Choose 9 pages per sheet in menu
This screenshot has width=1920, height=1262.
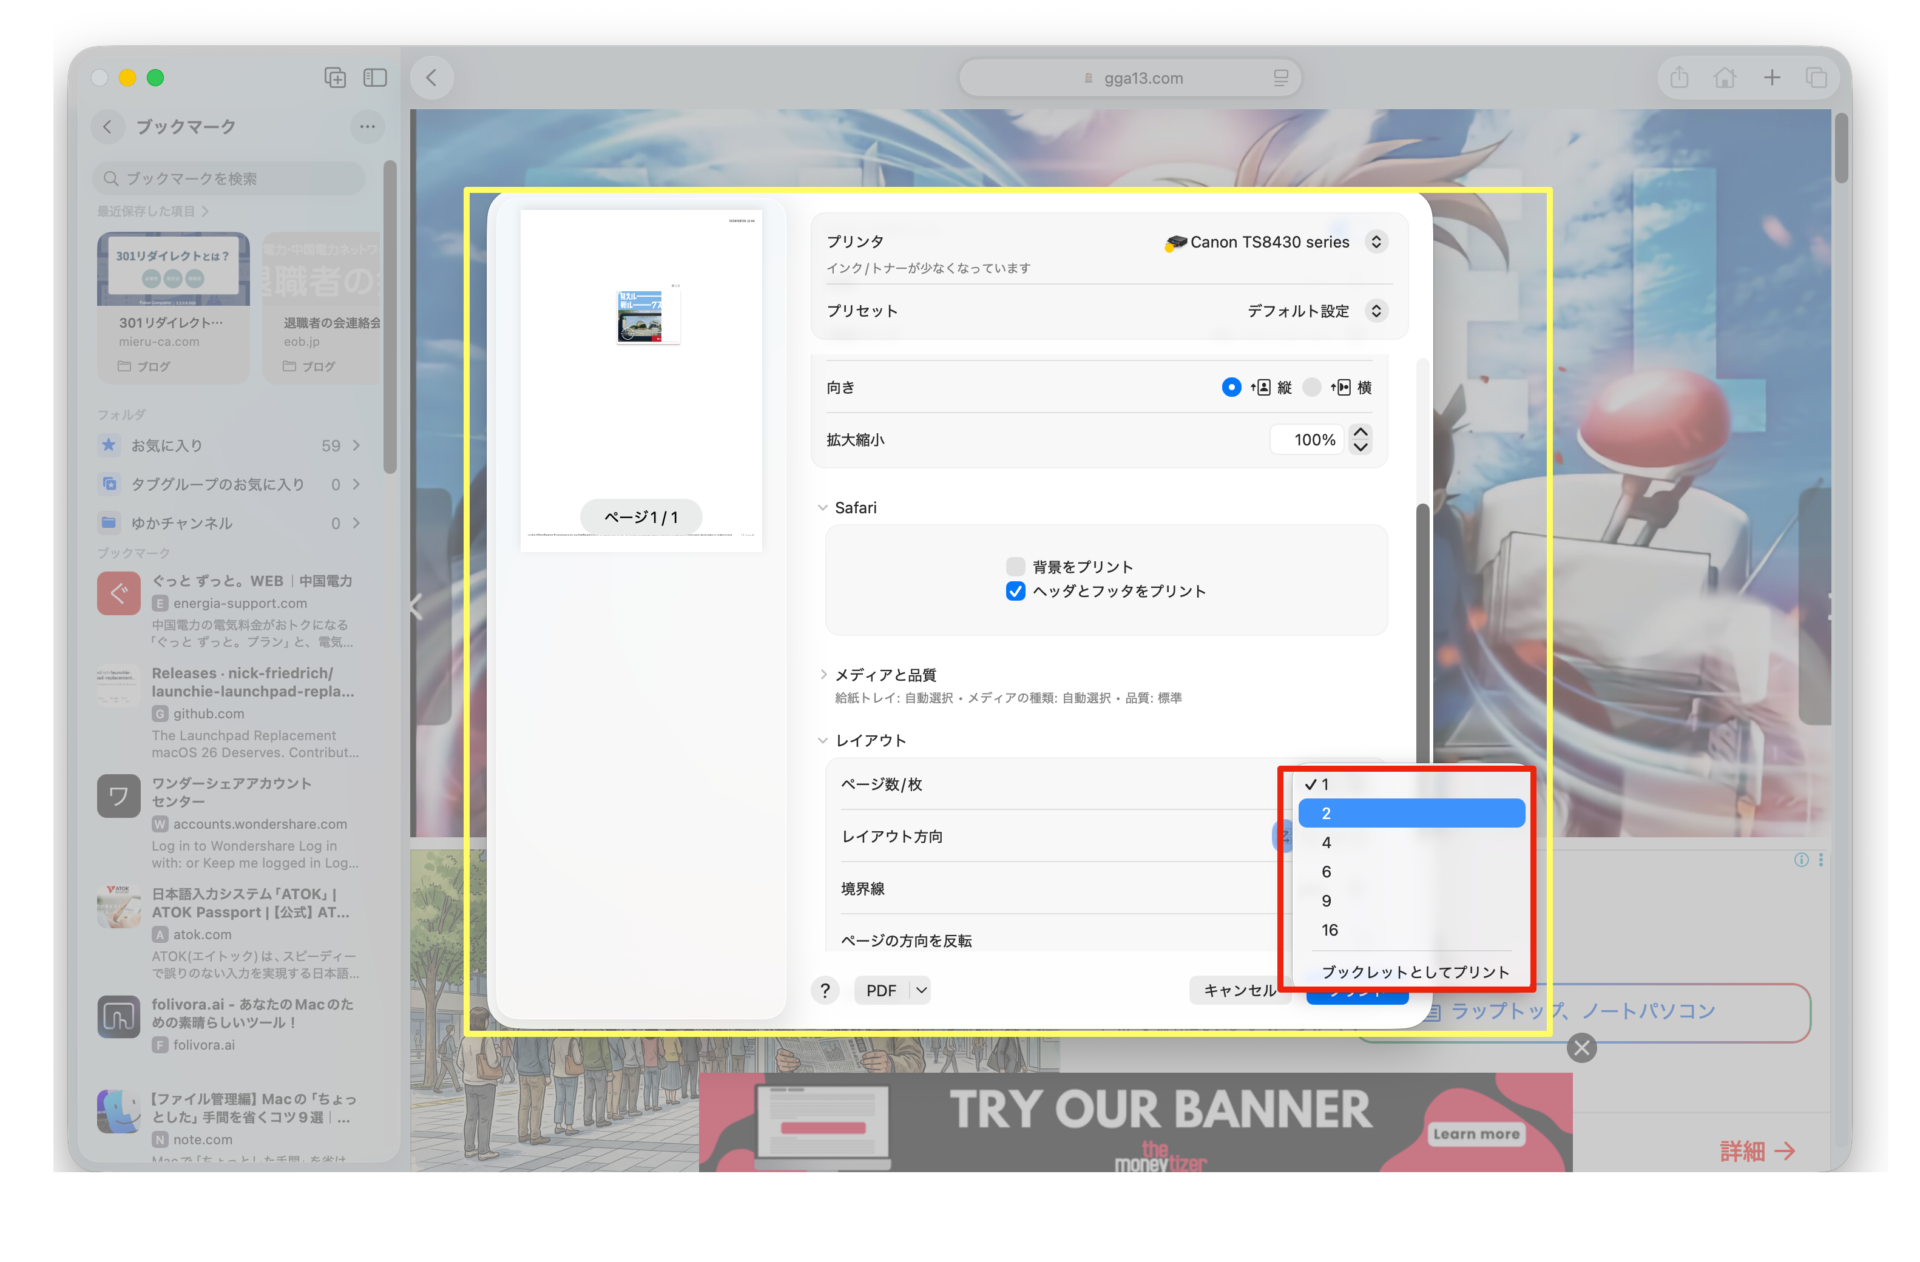[1411, 901]
